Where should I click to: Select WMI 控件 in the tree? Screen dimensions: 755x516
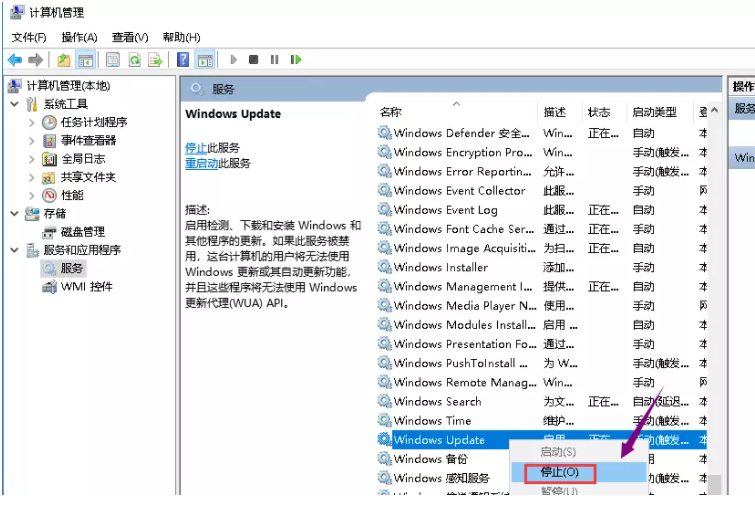pos(87,287)
